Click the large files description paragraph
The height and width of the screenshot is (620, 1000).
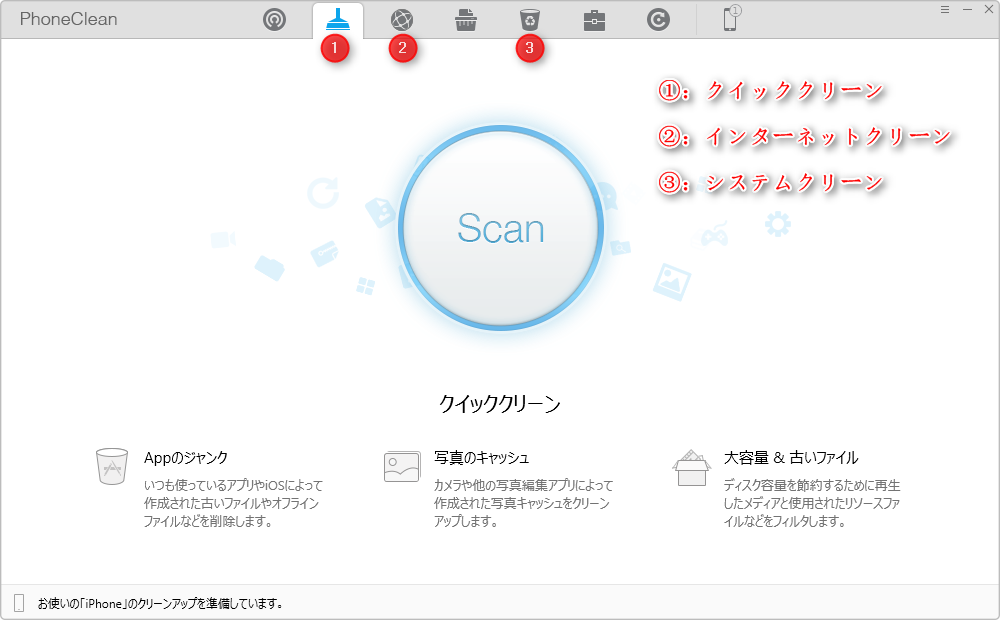click(x=812, y=503)
